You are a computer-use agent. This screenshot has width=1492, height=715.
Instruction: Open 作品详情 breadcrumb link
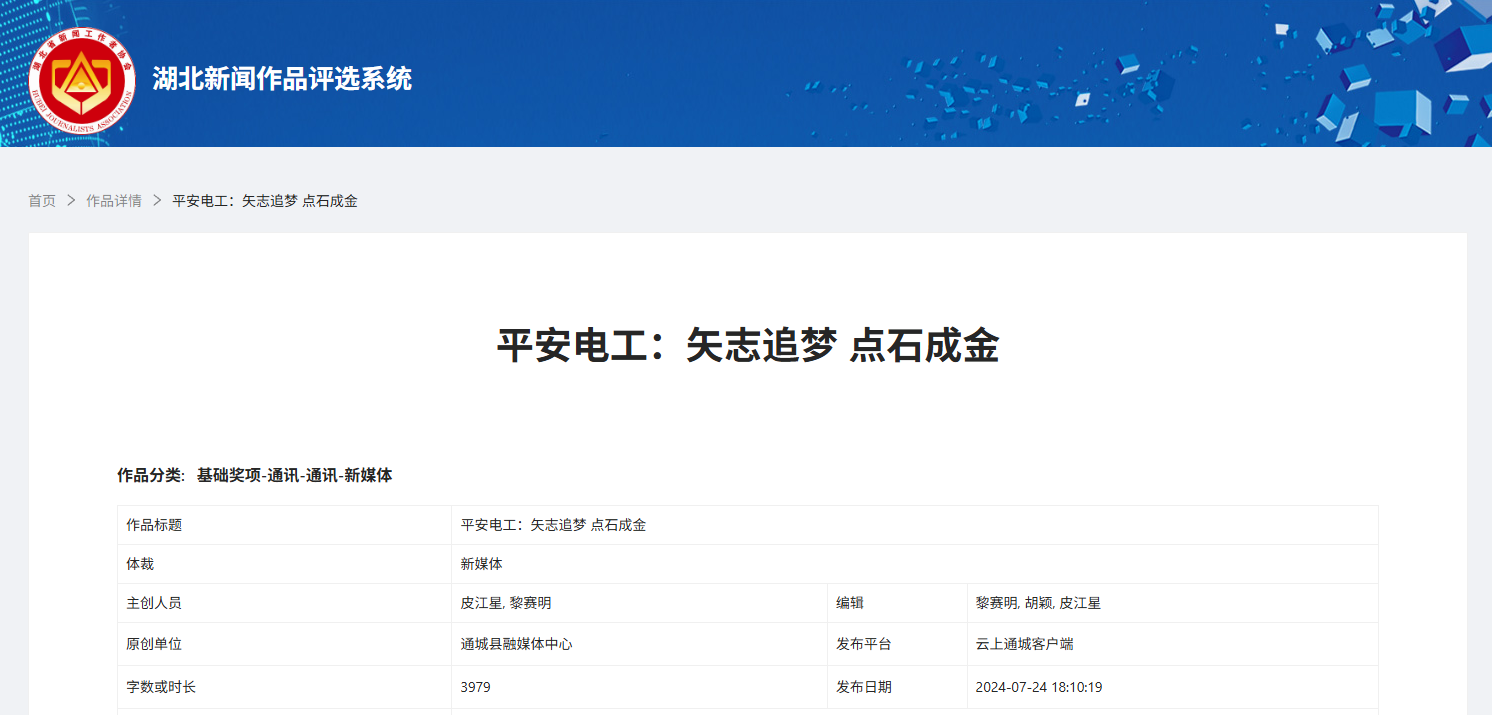point(114,201)
